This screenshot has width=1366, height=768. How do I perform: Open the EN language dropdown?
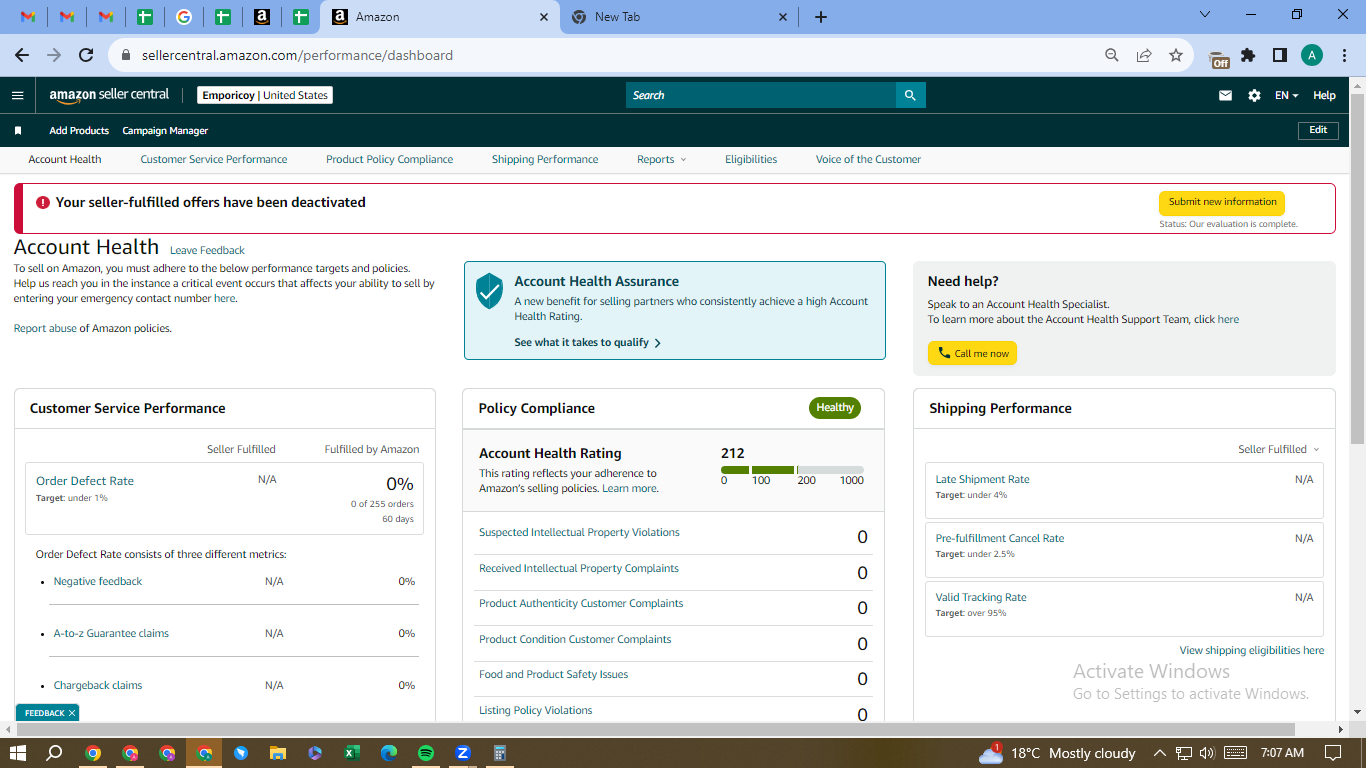point(1286,96)
